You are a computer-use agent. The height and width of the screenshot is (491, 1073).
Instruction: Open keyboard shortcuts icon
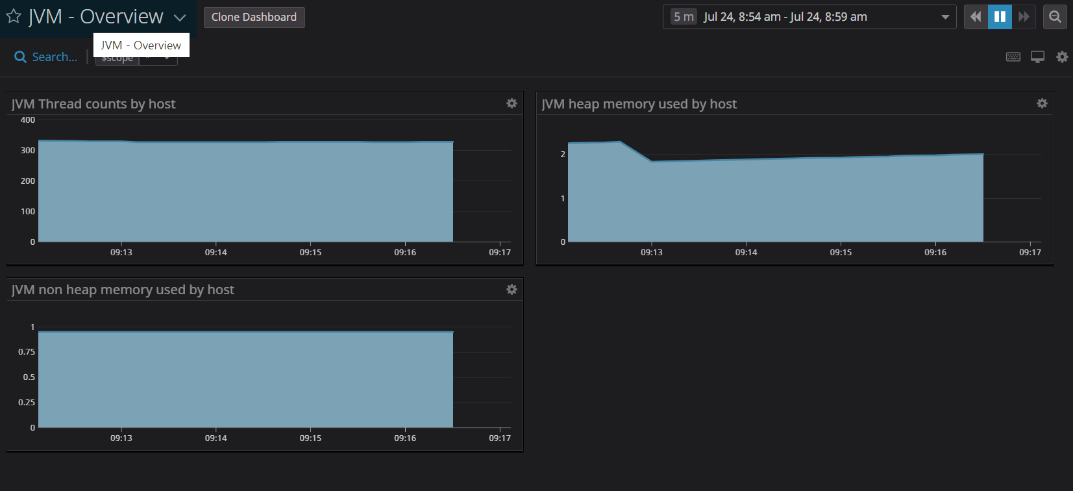coord(1013,57)
